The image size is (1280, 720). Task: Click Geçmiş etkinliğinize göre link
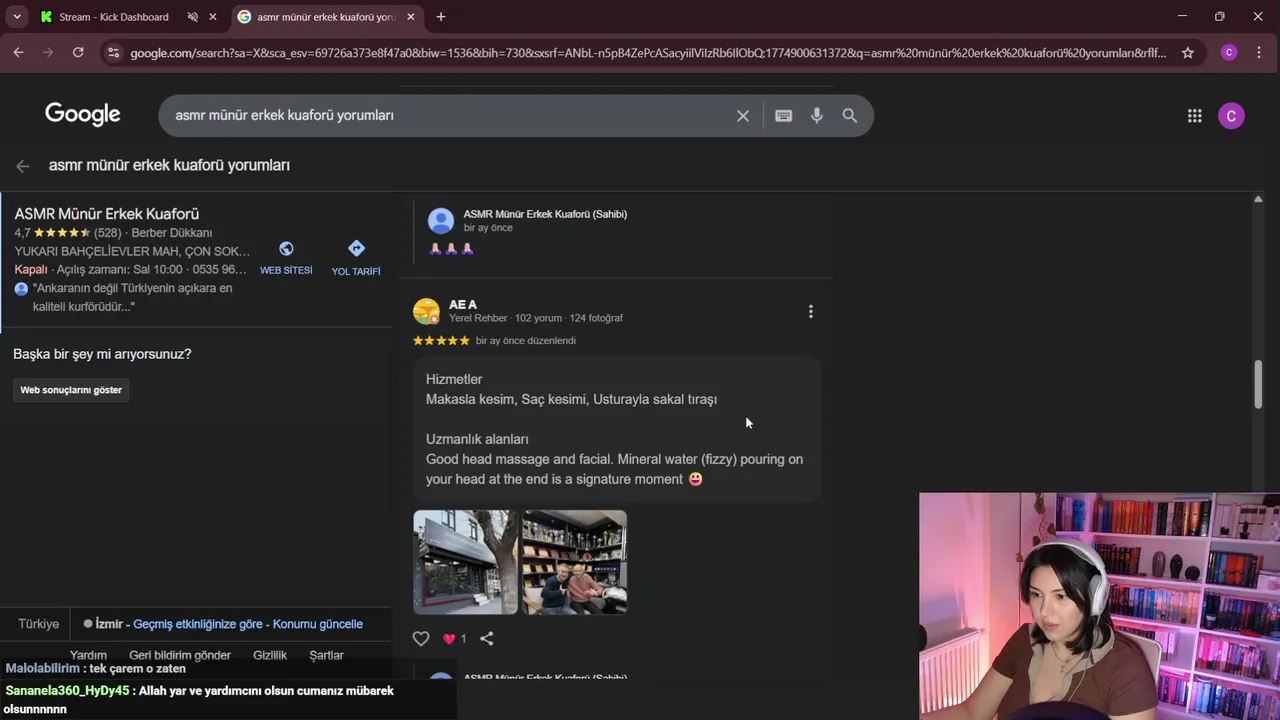(198, 624)
